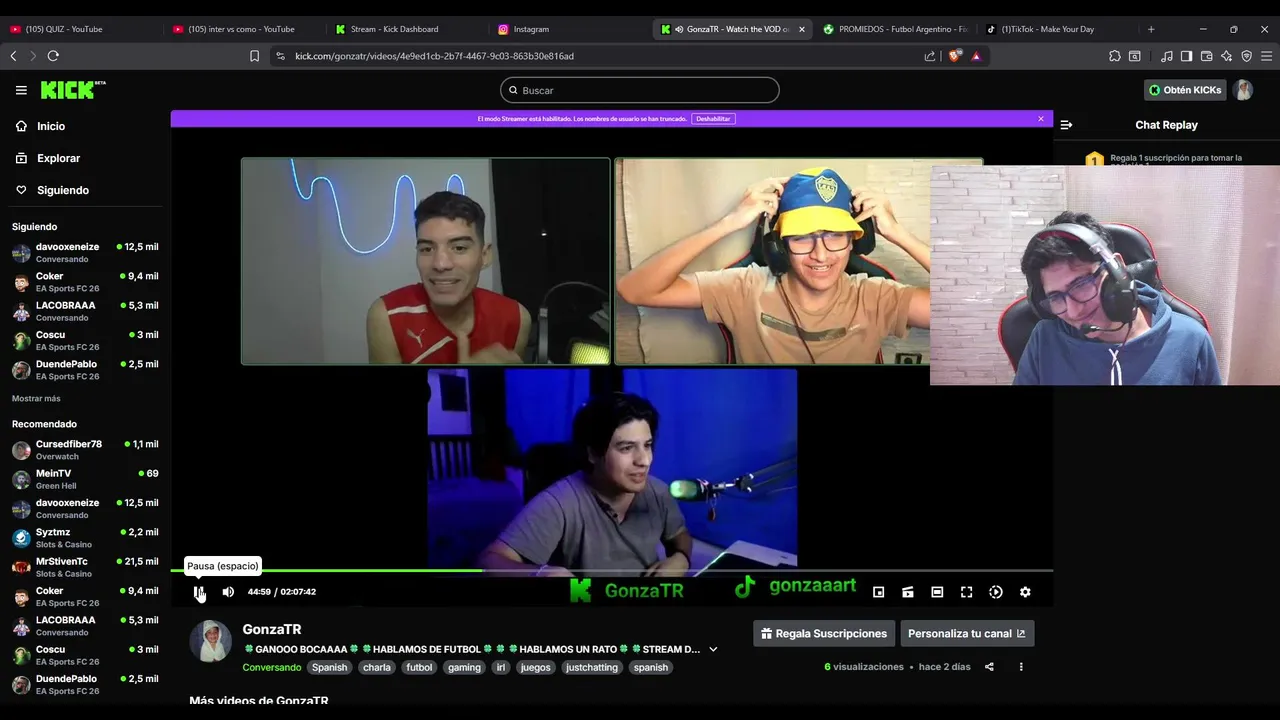
Task: Switch to TikTok browser tab
Action: (1057, 29)
